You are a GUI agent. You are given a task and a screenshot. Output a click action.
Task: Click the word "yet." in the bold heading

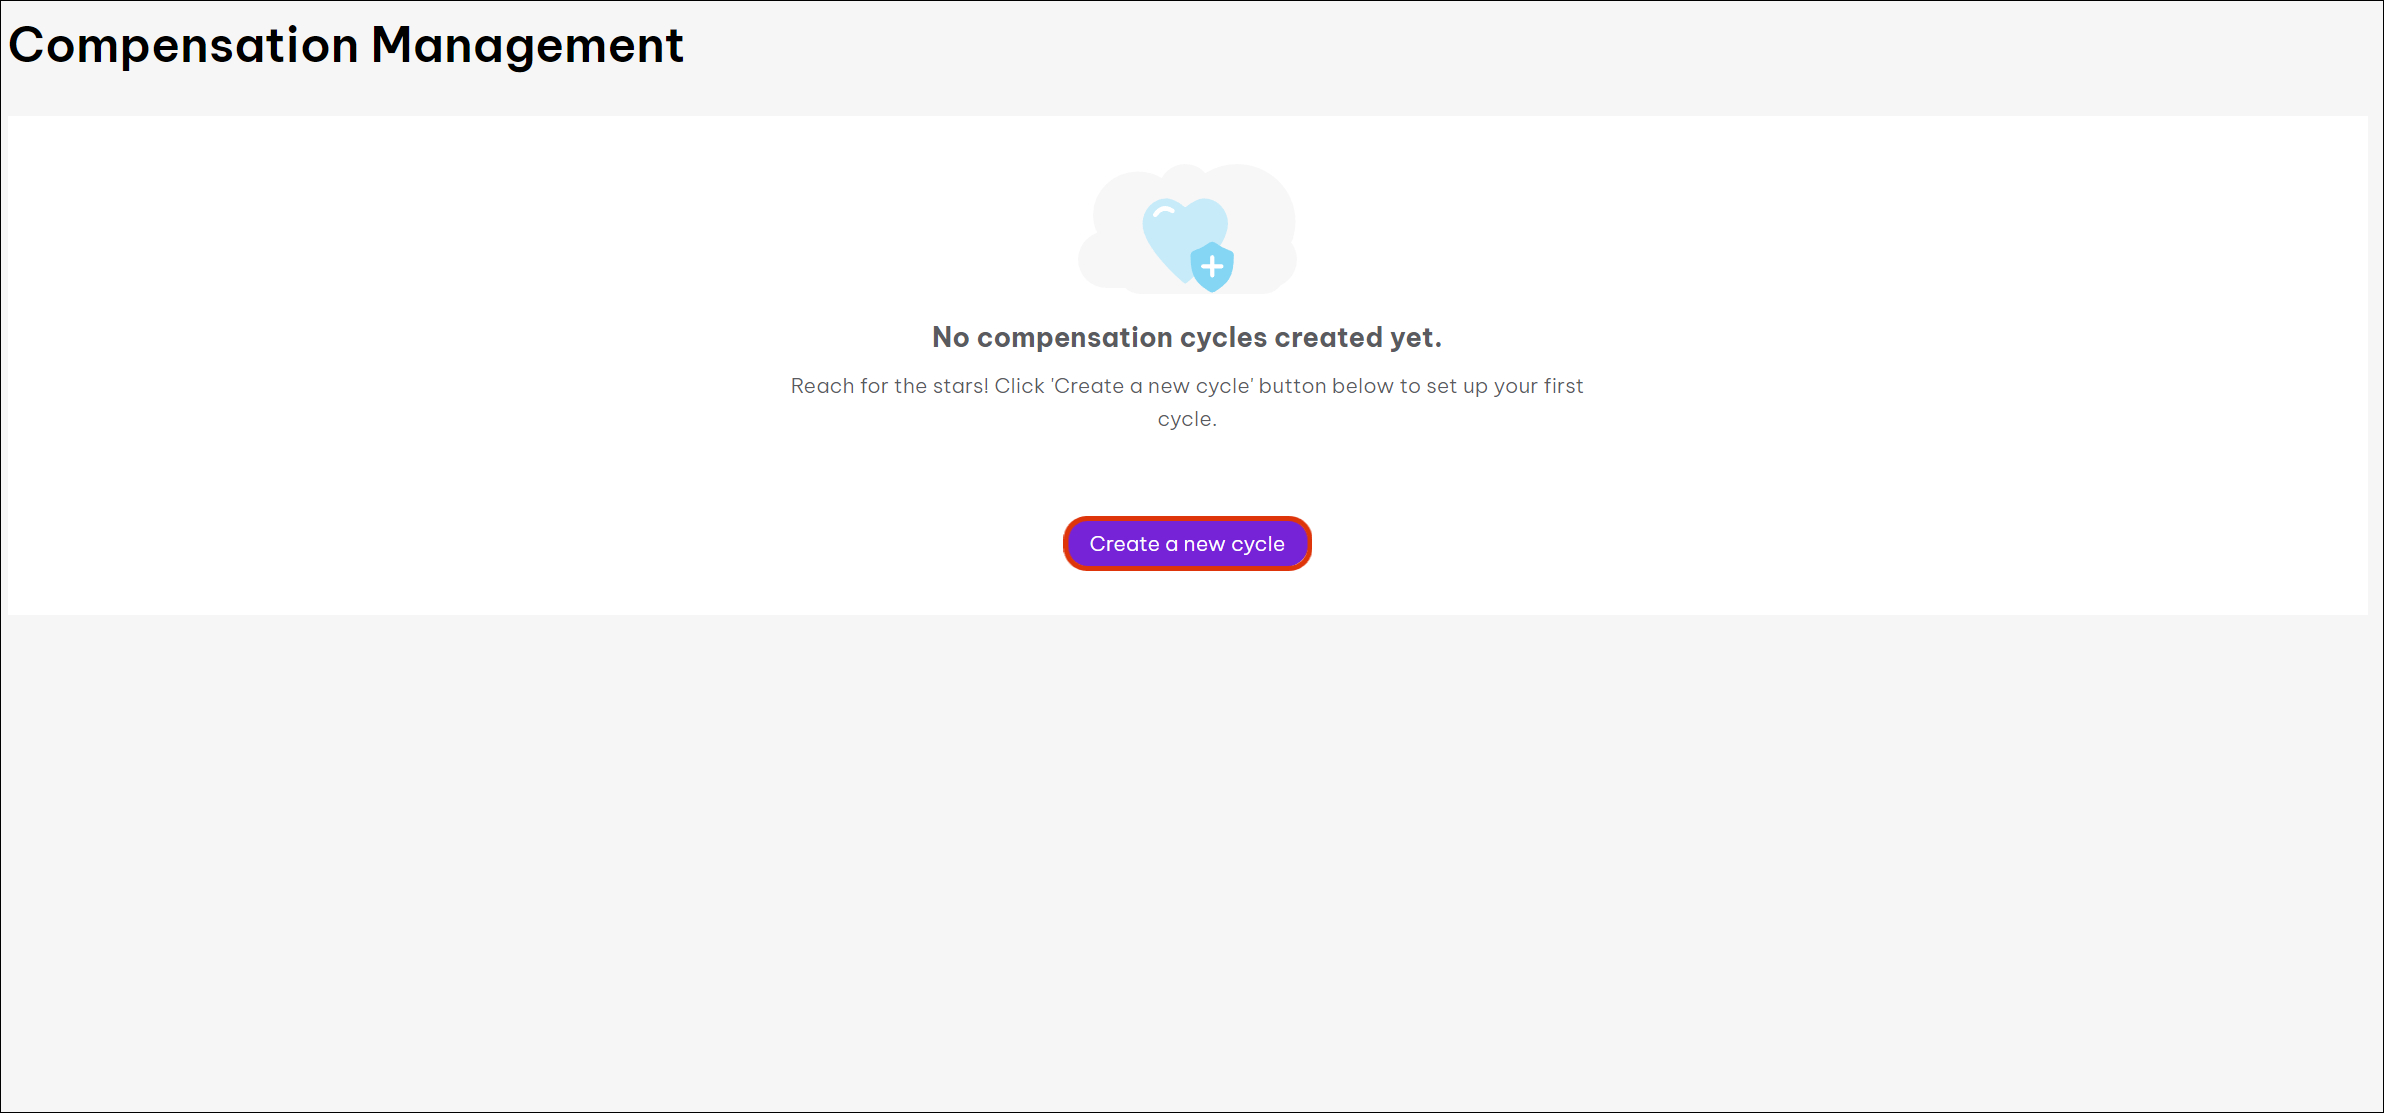(1416, 338)
